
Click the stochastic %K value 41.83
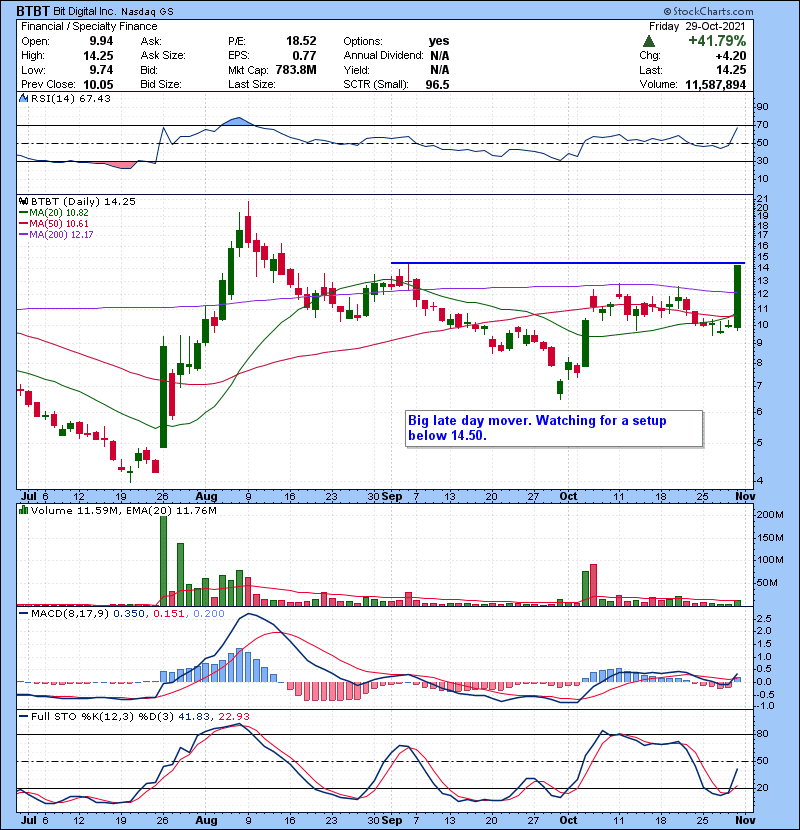(x=193, y=716)
